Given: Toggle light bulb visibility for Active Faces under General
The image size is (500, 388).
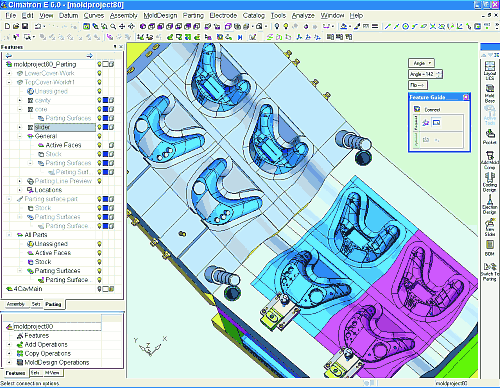Looking at the screenshot, I should (99, 145).
